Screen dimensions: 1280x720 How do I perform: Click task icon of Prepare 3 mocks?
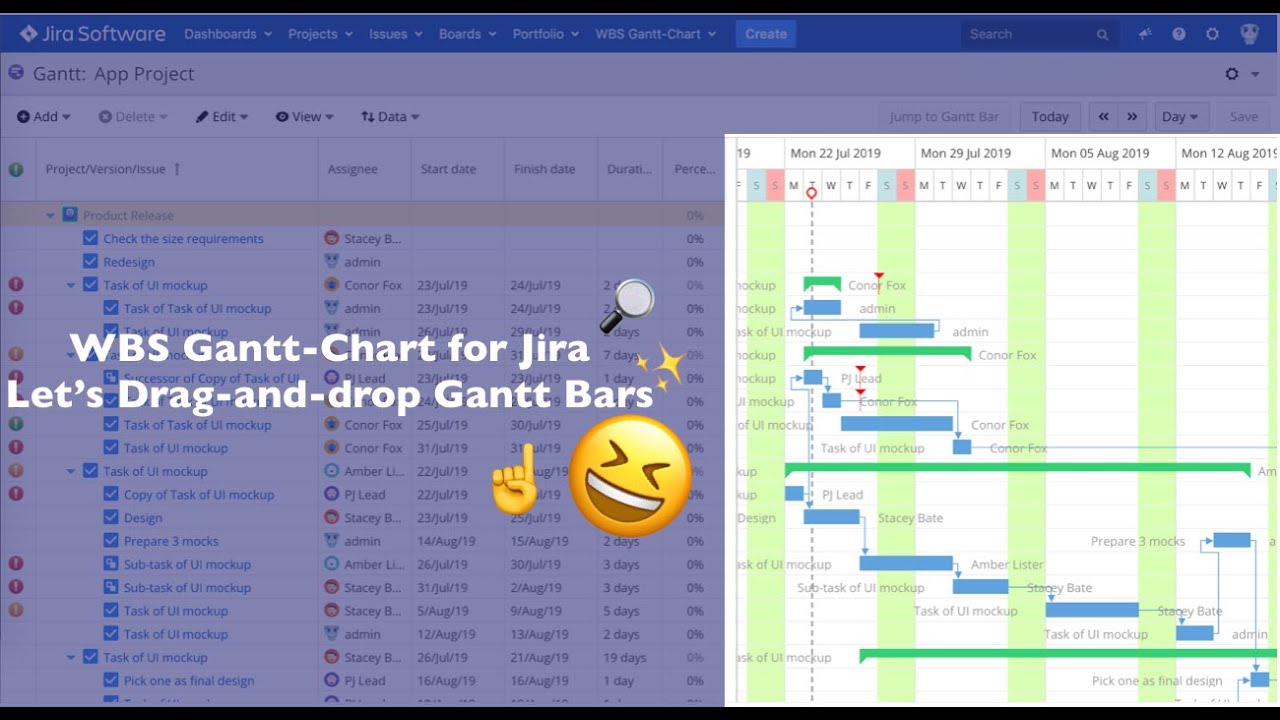(x=111, y=541)
